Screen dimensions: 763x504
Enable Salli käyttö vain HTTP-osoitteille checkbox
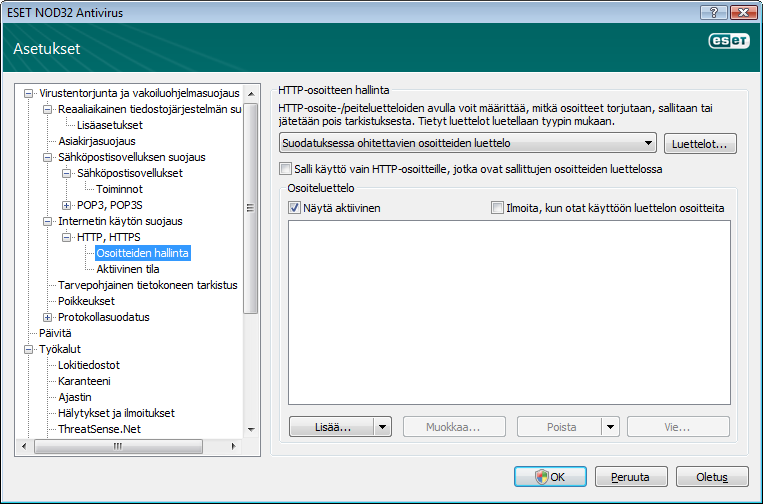[x=285, y=169]
